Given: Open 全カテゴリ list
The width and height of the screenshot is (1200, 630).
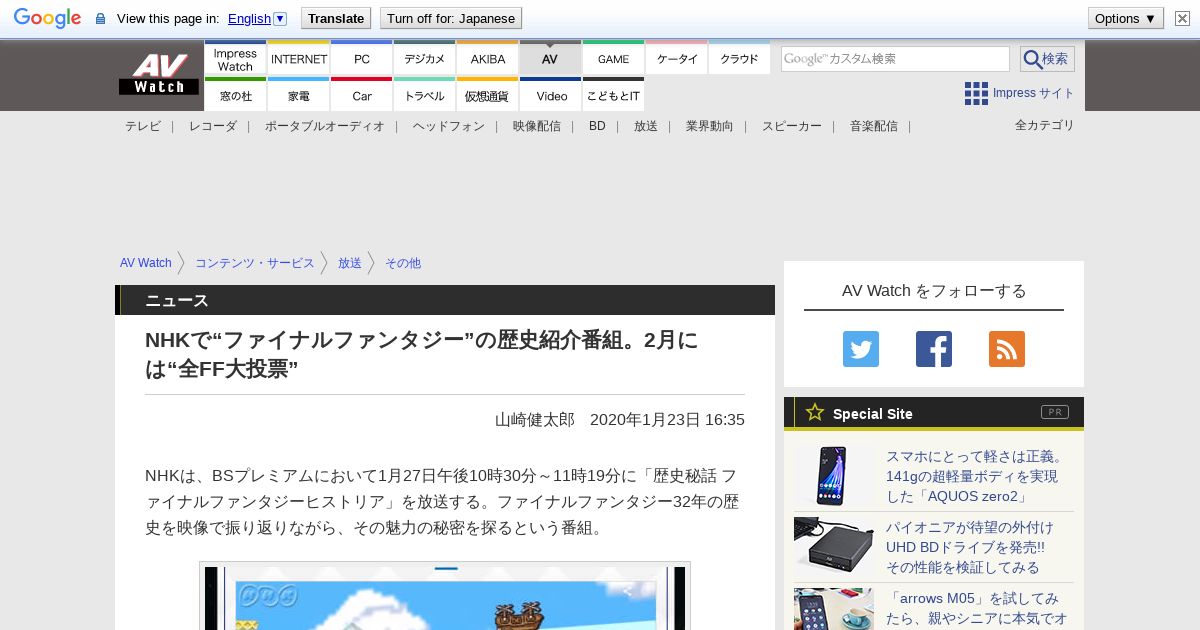Looking at the screenshot, I should tap(1044, 125).
